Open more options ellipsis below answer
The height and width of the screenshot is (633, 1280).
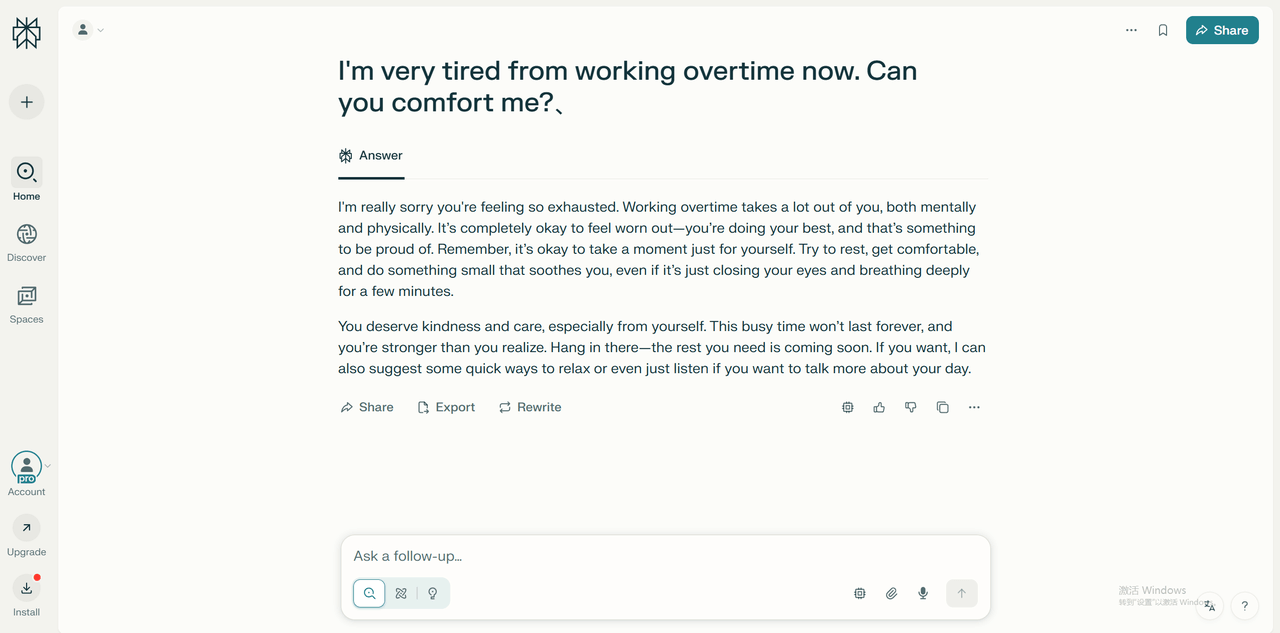coord(974,407)
